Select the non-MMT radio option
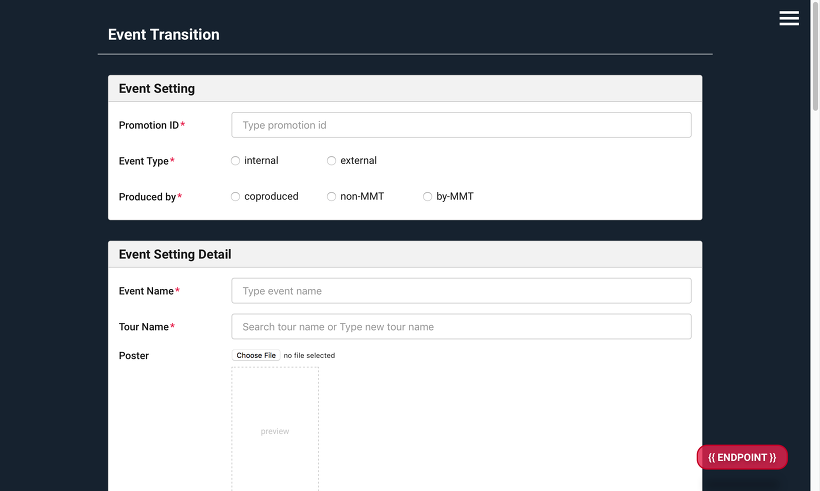Image resolution: width=820 pixels, height=491 pixels. (x=332, y=197)
